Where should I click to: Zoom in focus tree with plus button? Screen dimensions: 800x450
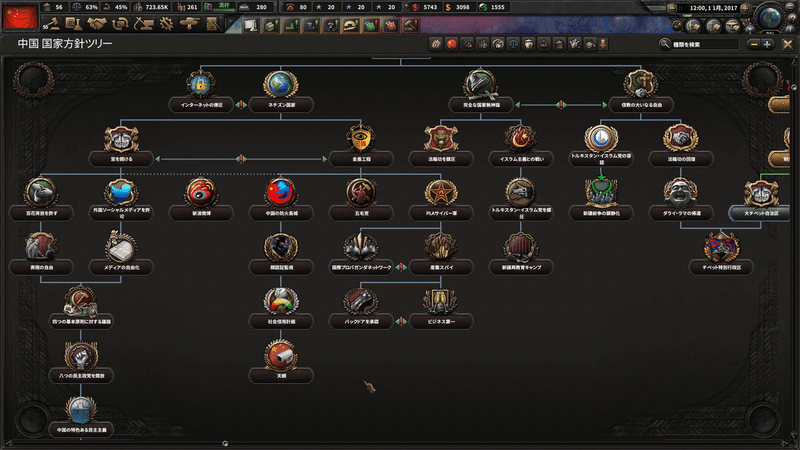[x=767, y=44]
